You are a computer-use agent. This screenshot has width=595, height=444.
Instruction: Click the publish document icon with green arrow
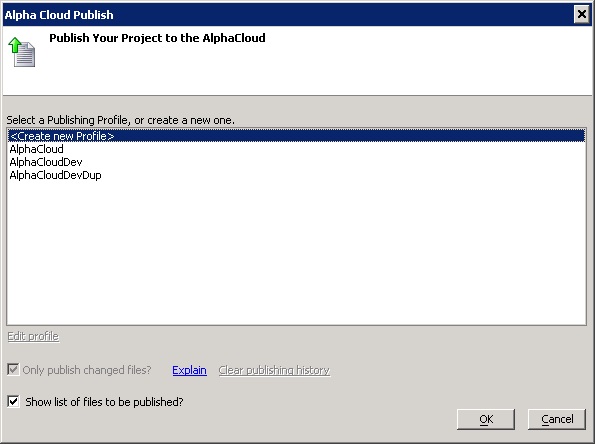[22, 52]
